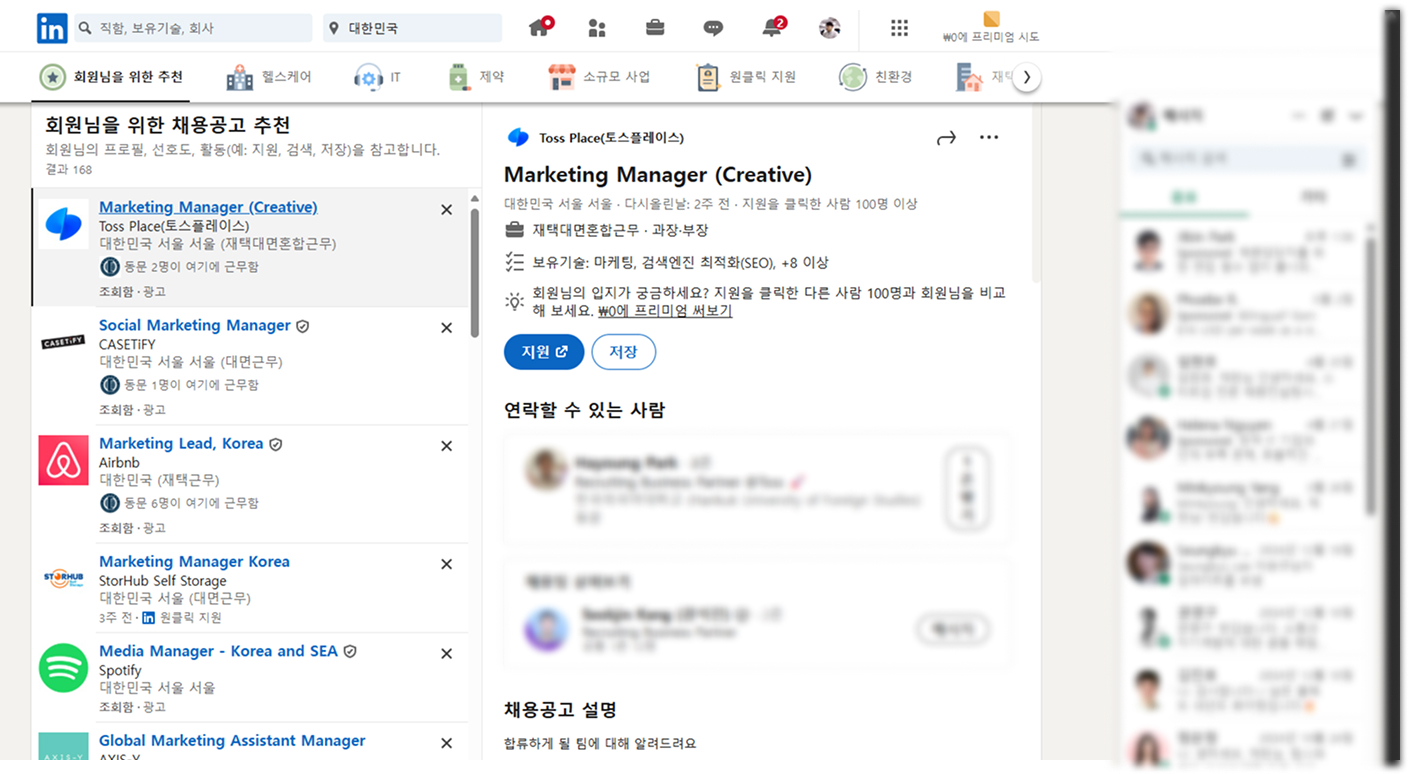Click verified badge beside Marketing Lead, Korea

276,444
